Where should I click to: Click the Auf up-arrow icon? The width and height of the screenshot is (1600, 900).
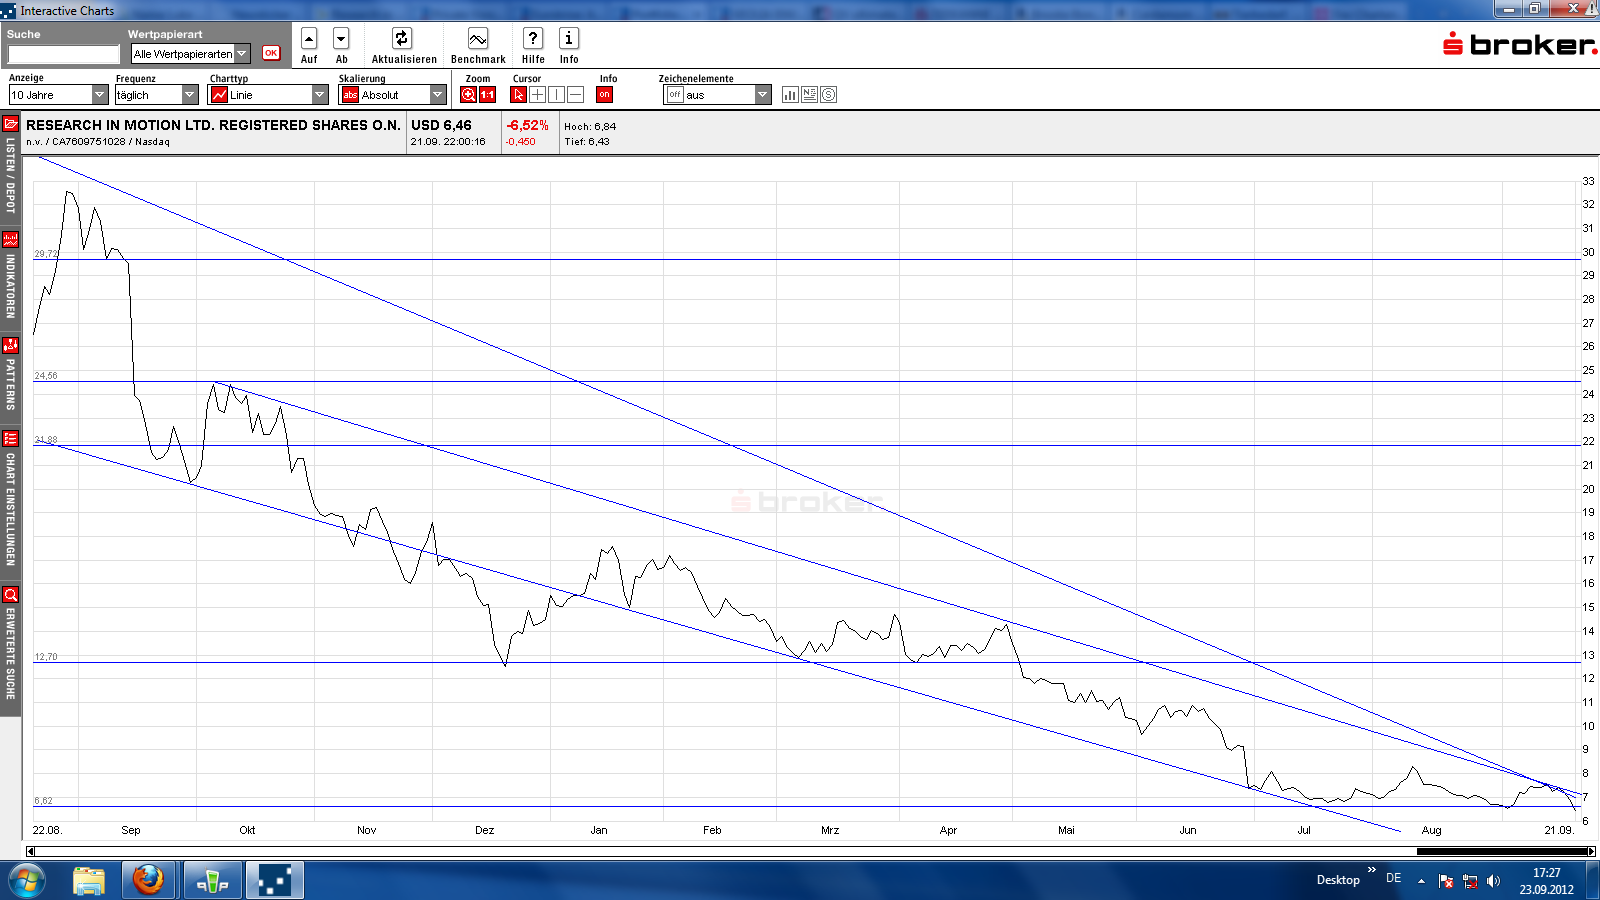coord(309,39)
